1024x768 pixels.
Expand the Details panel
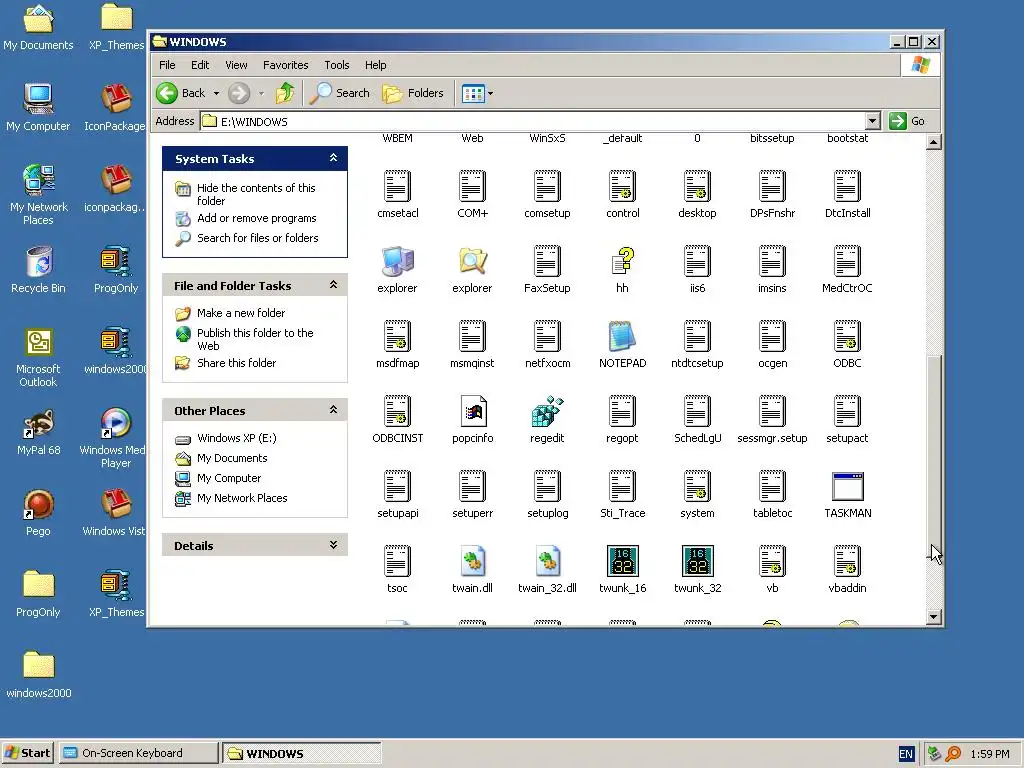click(333, 545)
